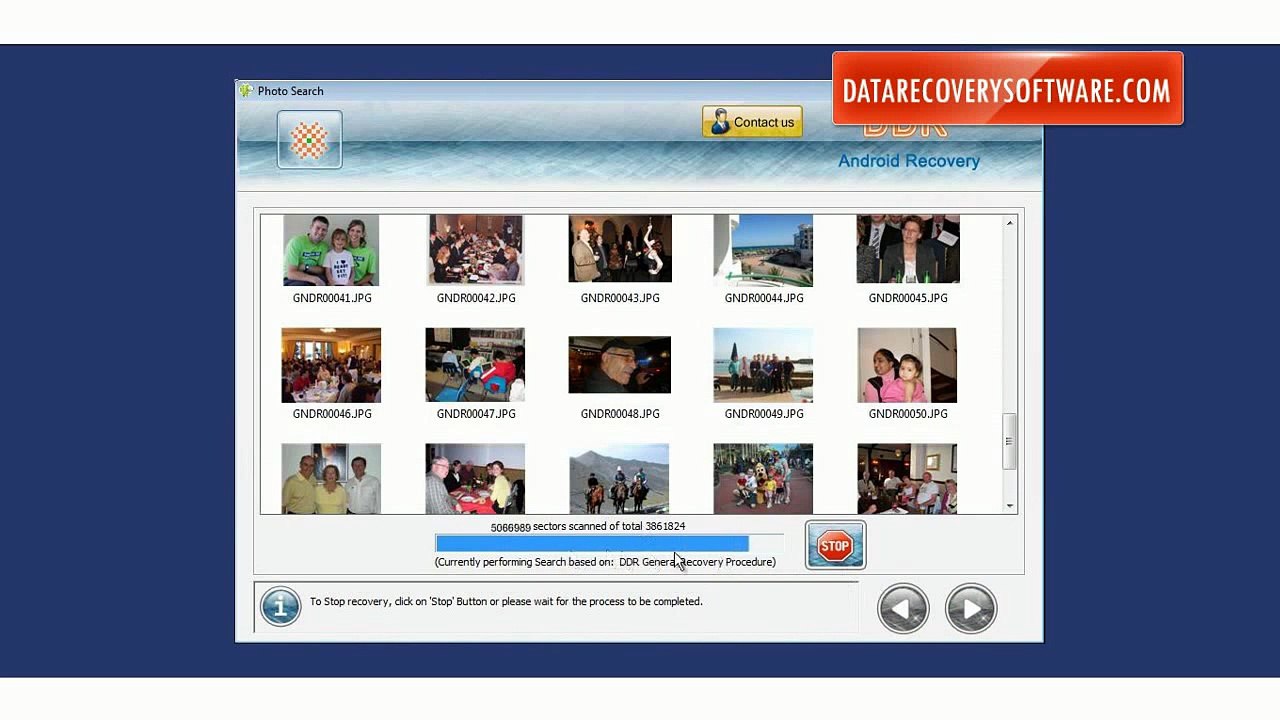This screenshot has height=720, width=1280.
Task: Click the sectors scanned status text
Action: tap(588, 526)
